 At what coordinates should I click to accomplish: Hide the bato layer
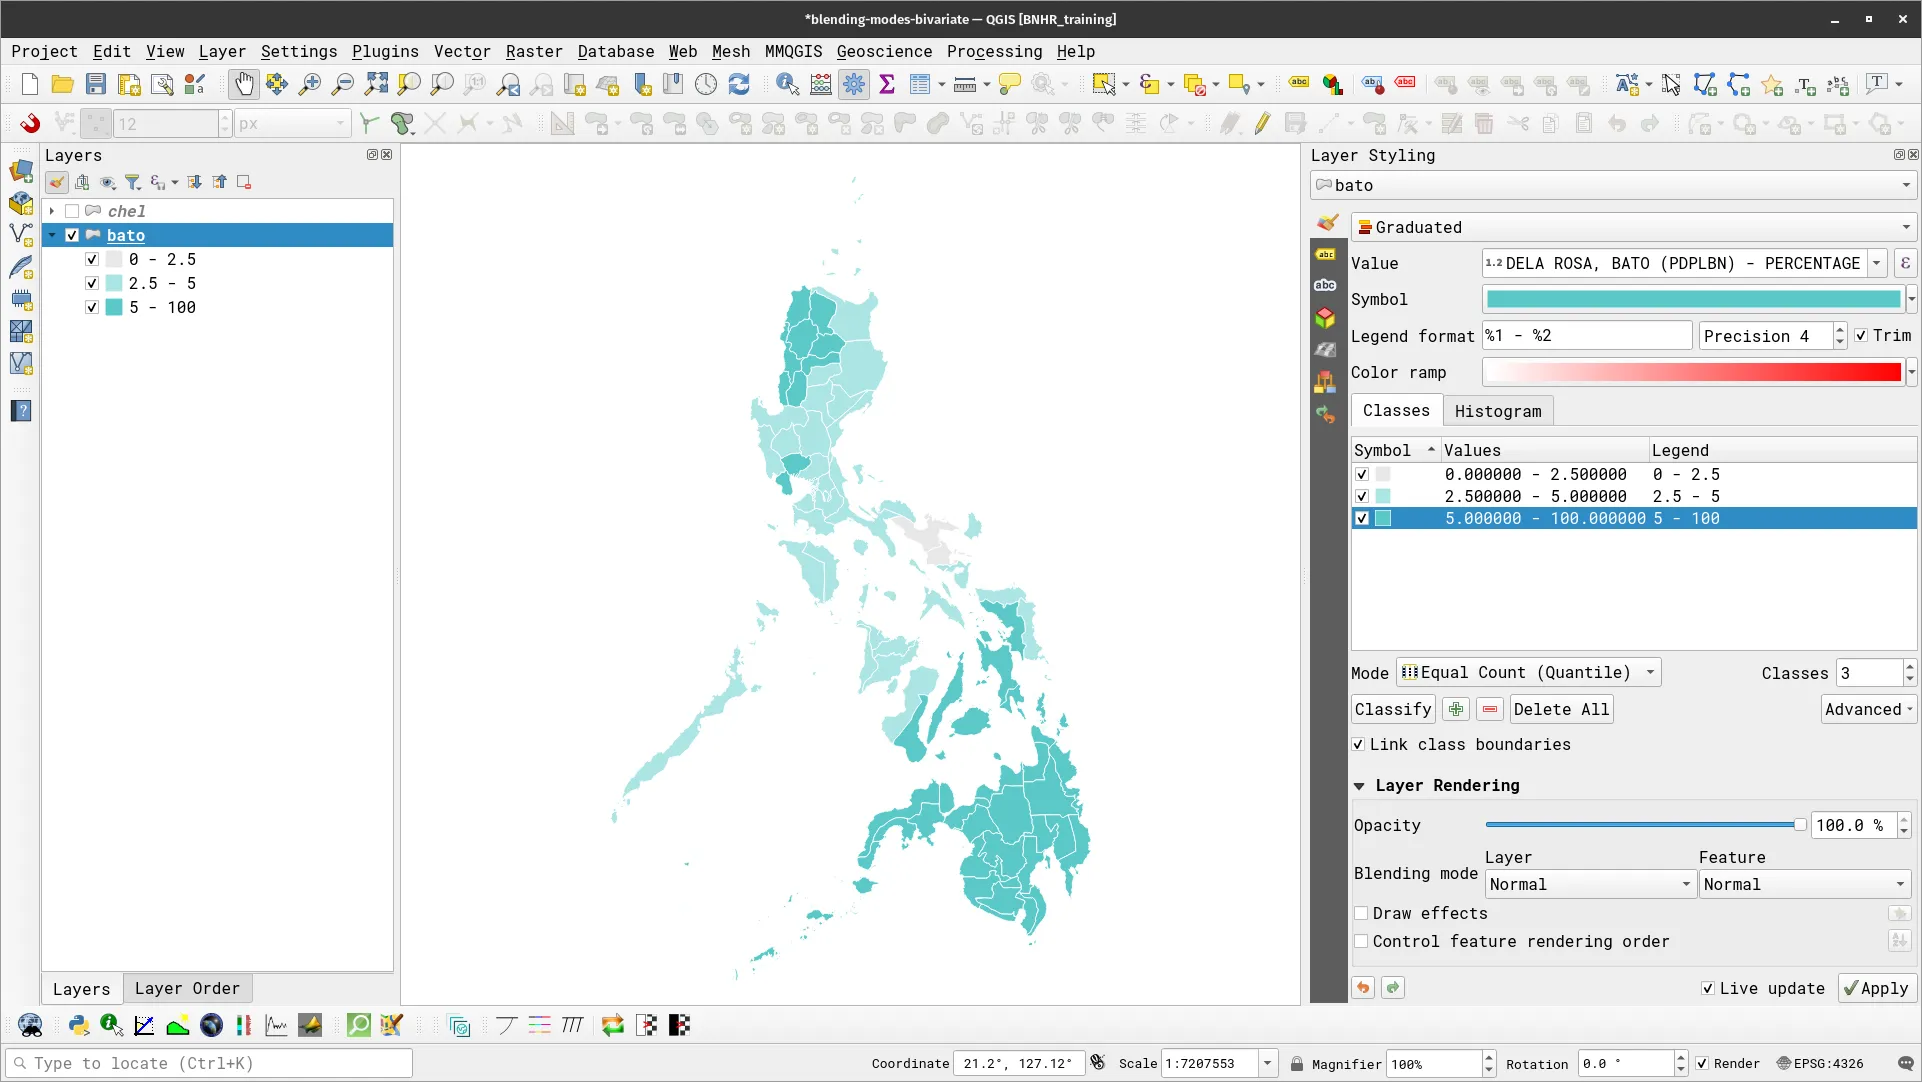71,235
